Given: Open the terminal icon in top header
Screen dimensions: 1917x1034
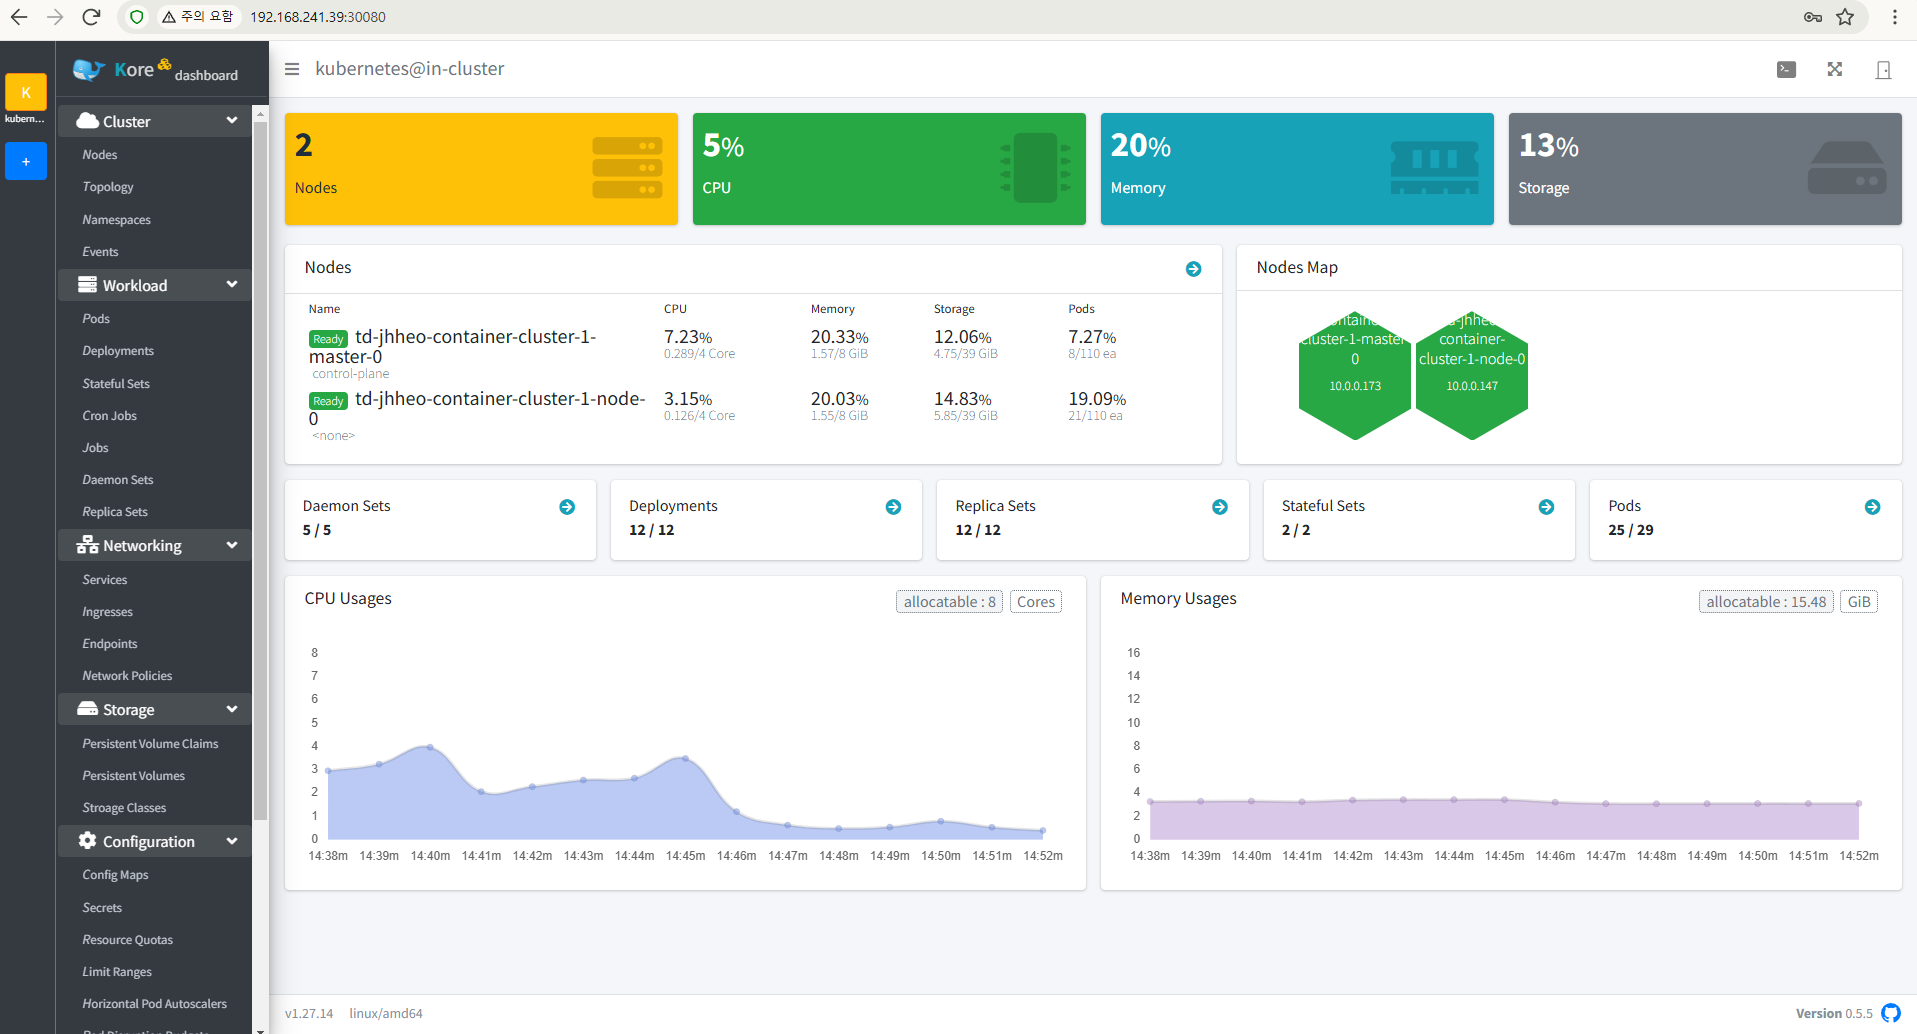Looking at the screenshot, I should (x=1786, y=69).
